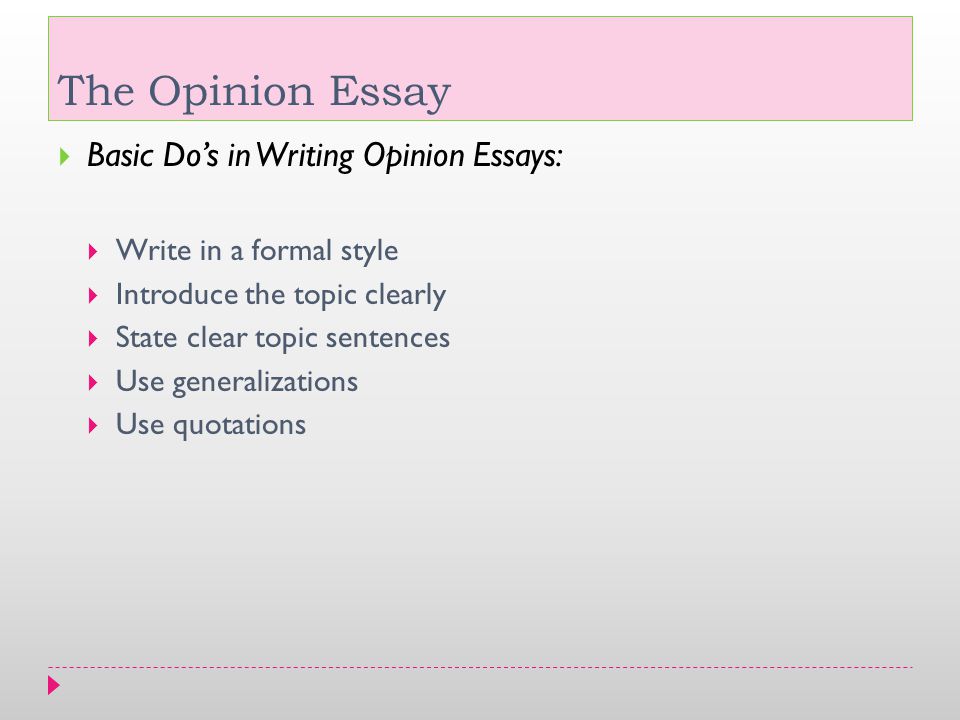Screen dimensions: 960x720
Task: Click the word quotations in the last bullet
Action: click(x=239, y=426)
